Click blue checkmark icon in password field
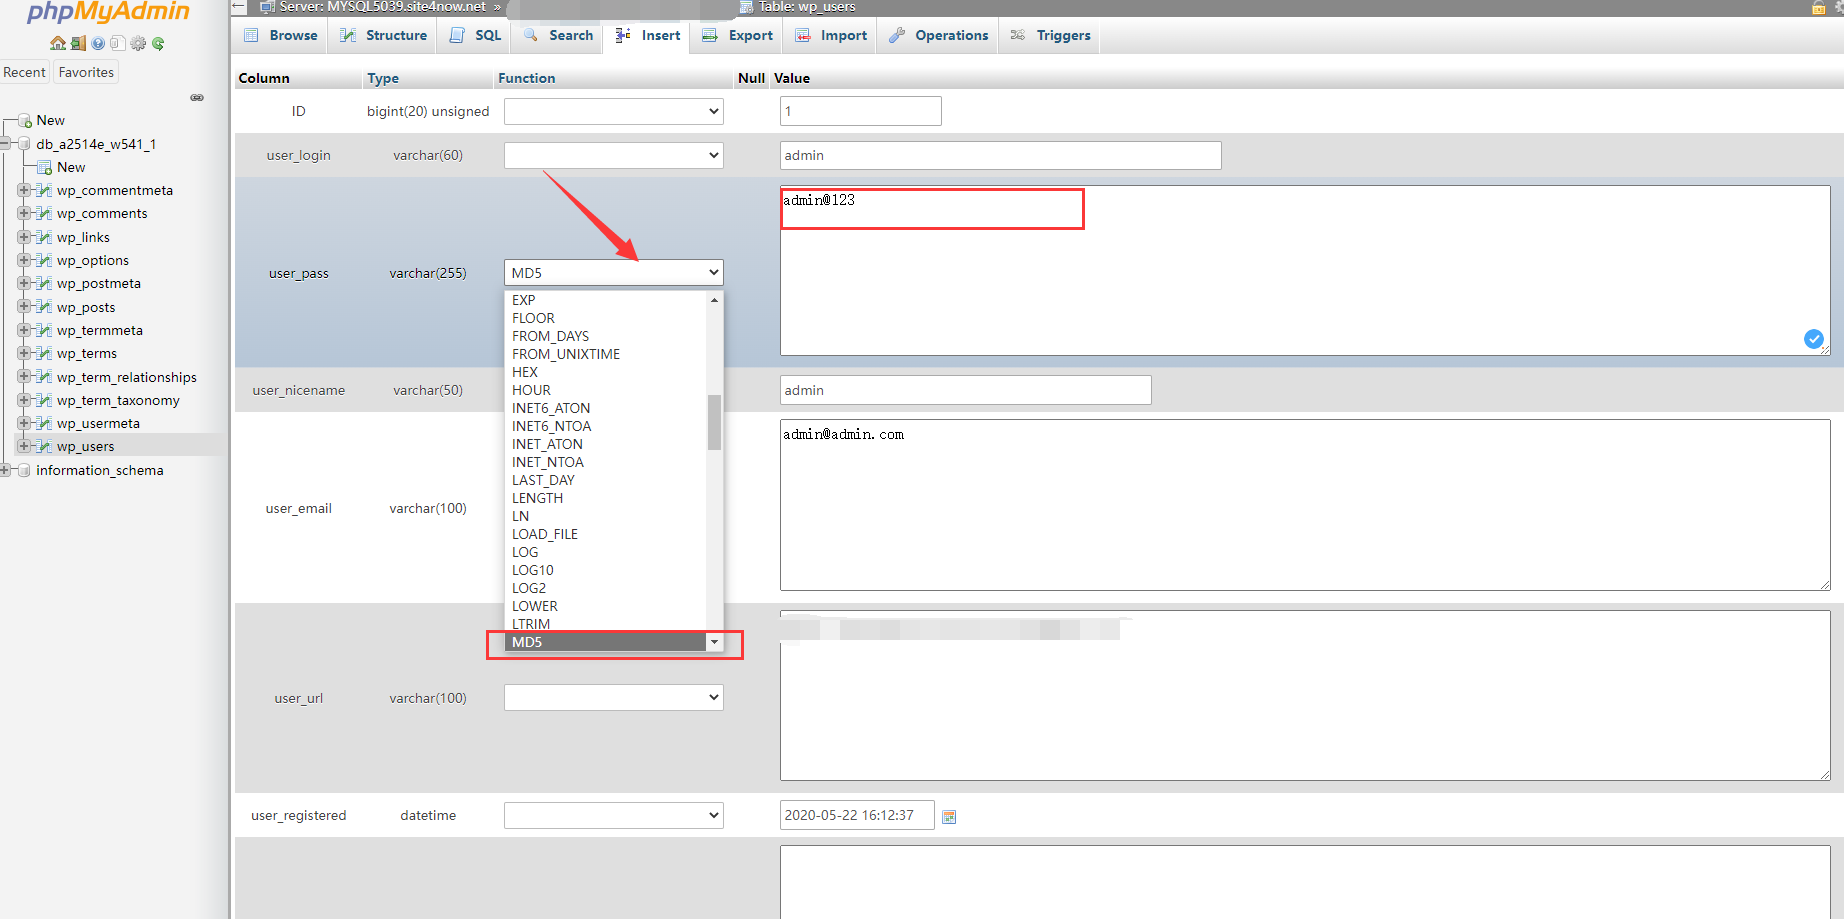The image size is (1844, 919). tap(1813, 339)
